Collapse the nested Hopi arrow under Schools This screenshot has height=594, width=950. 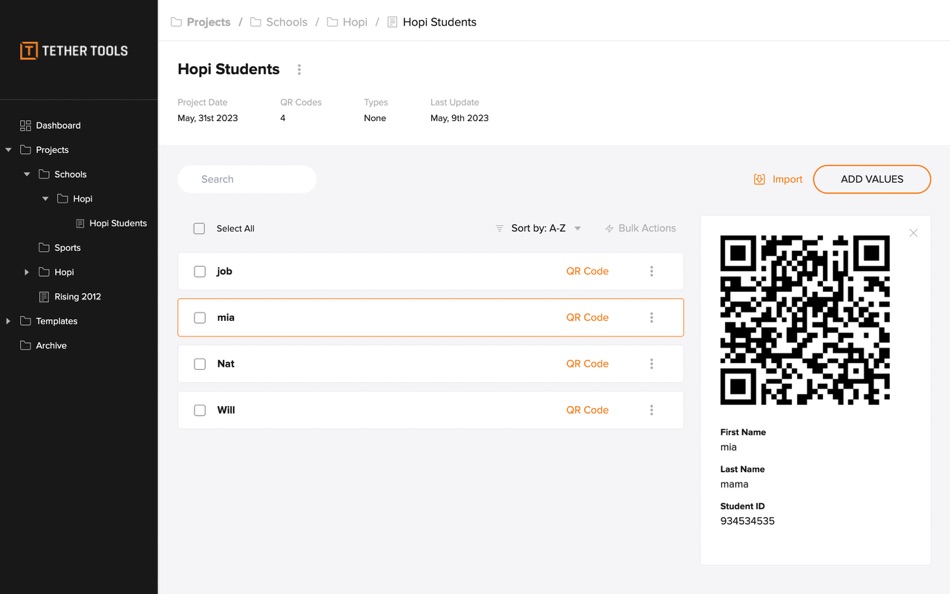45,199
